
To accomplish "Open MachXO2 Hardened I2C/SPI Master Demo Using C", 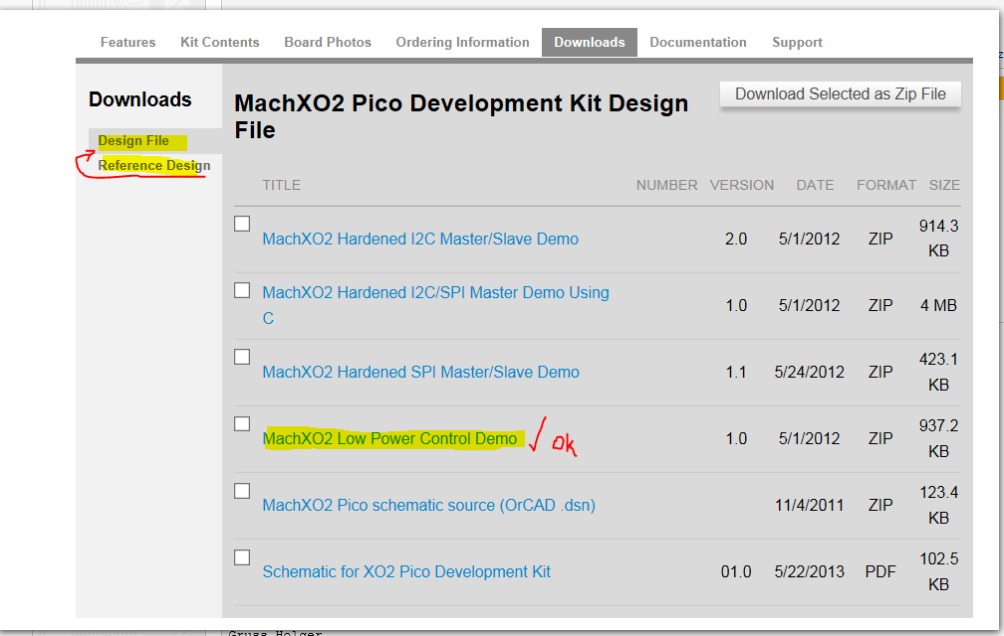I will pos(435,306).
